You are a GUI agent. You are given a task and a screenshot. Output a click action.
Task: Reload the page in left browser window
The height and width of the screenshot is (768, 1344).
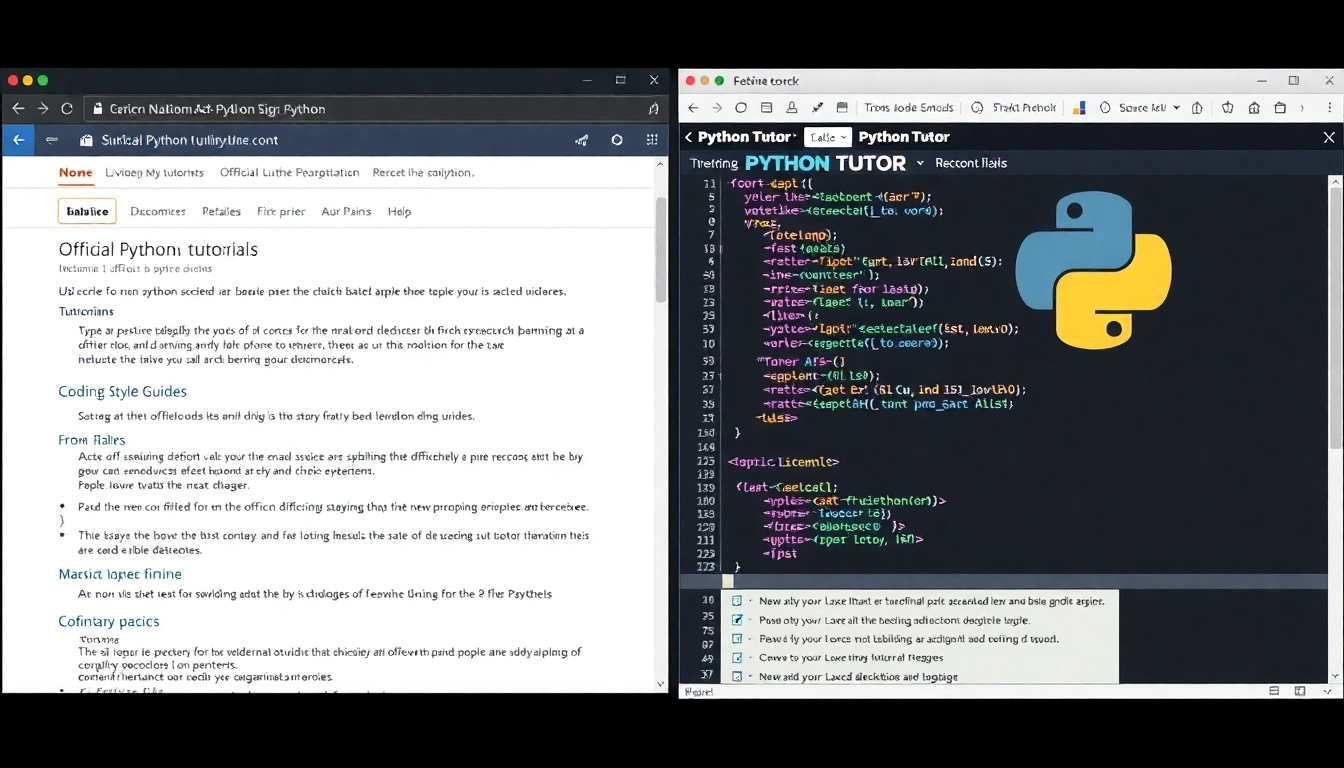click(67, 108)
